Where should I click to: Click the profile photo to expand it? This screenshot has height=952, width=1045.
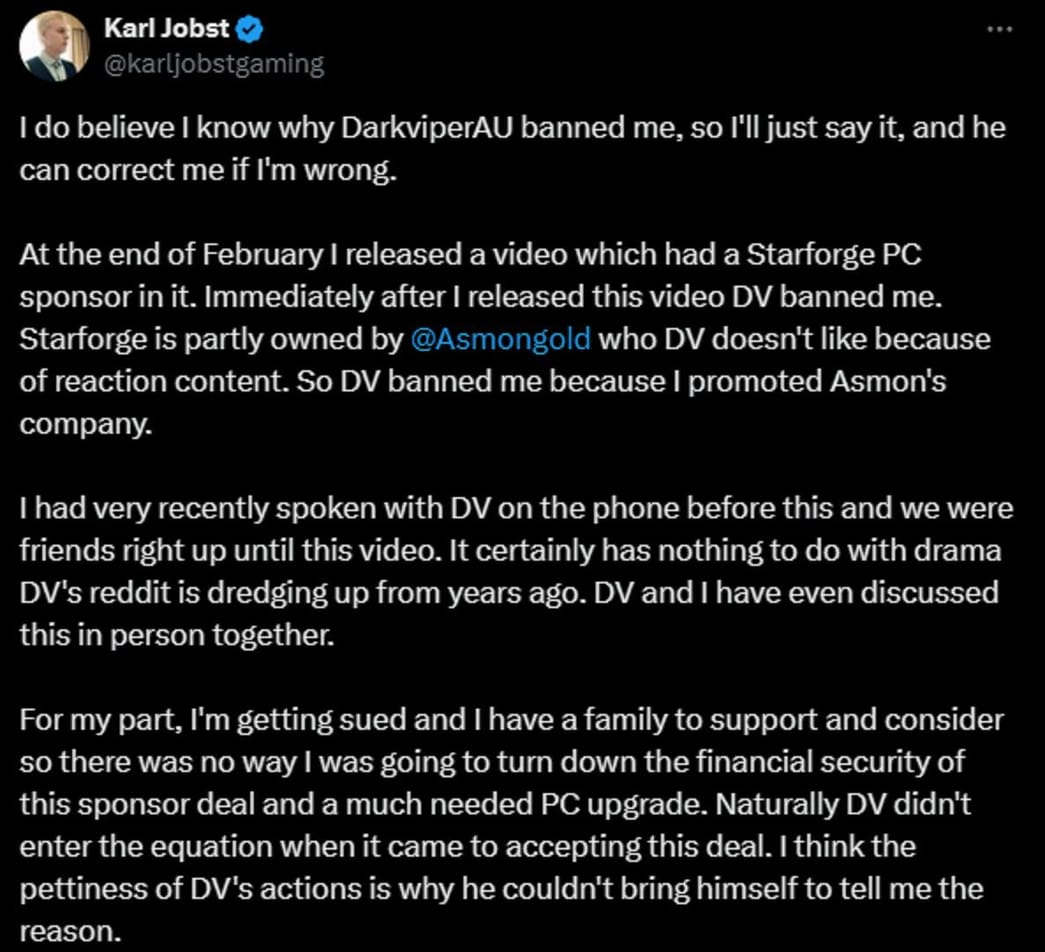tap(53, 42)
